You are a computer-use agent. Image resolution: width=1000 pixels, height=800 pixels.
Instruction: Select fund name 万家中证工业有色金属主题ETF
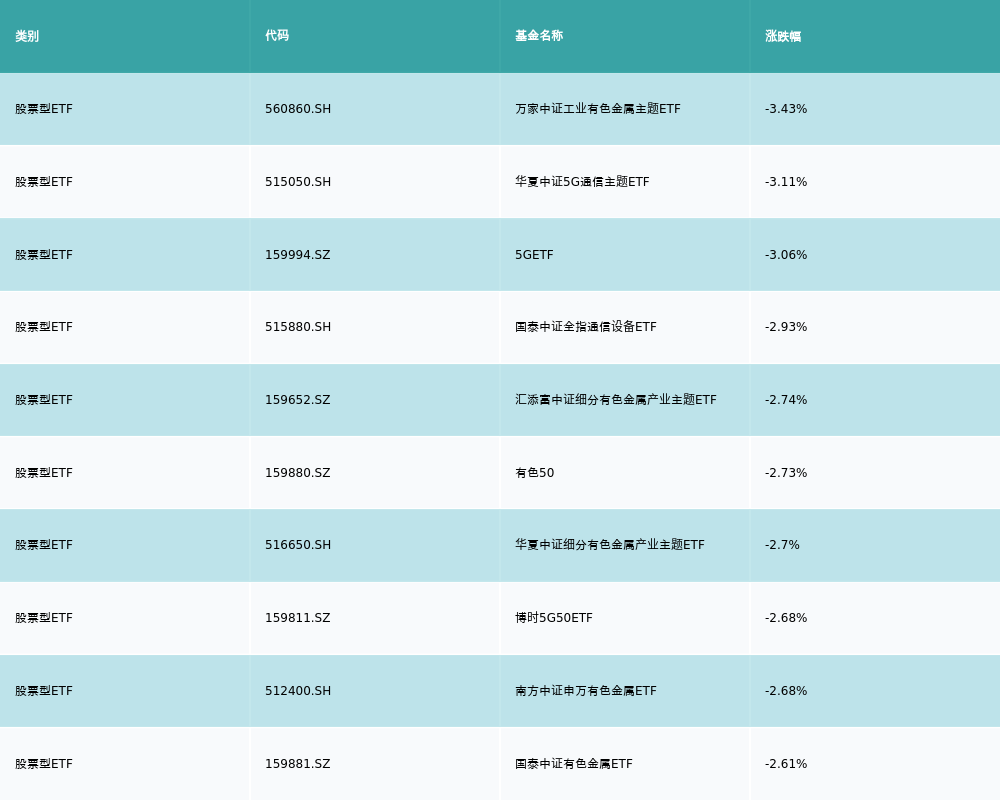click(x=598, y=109)
